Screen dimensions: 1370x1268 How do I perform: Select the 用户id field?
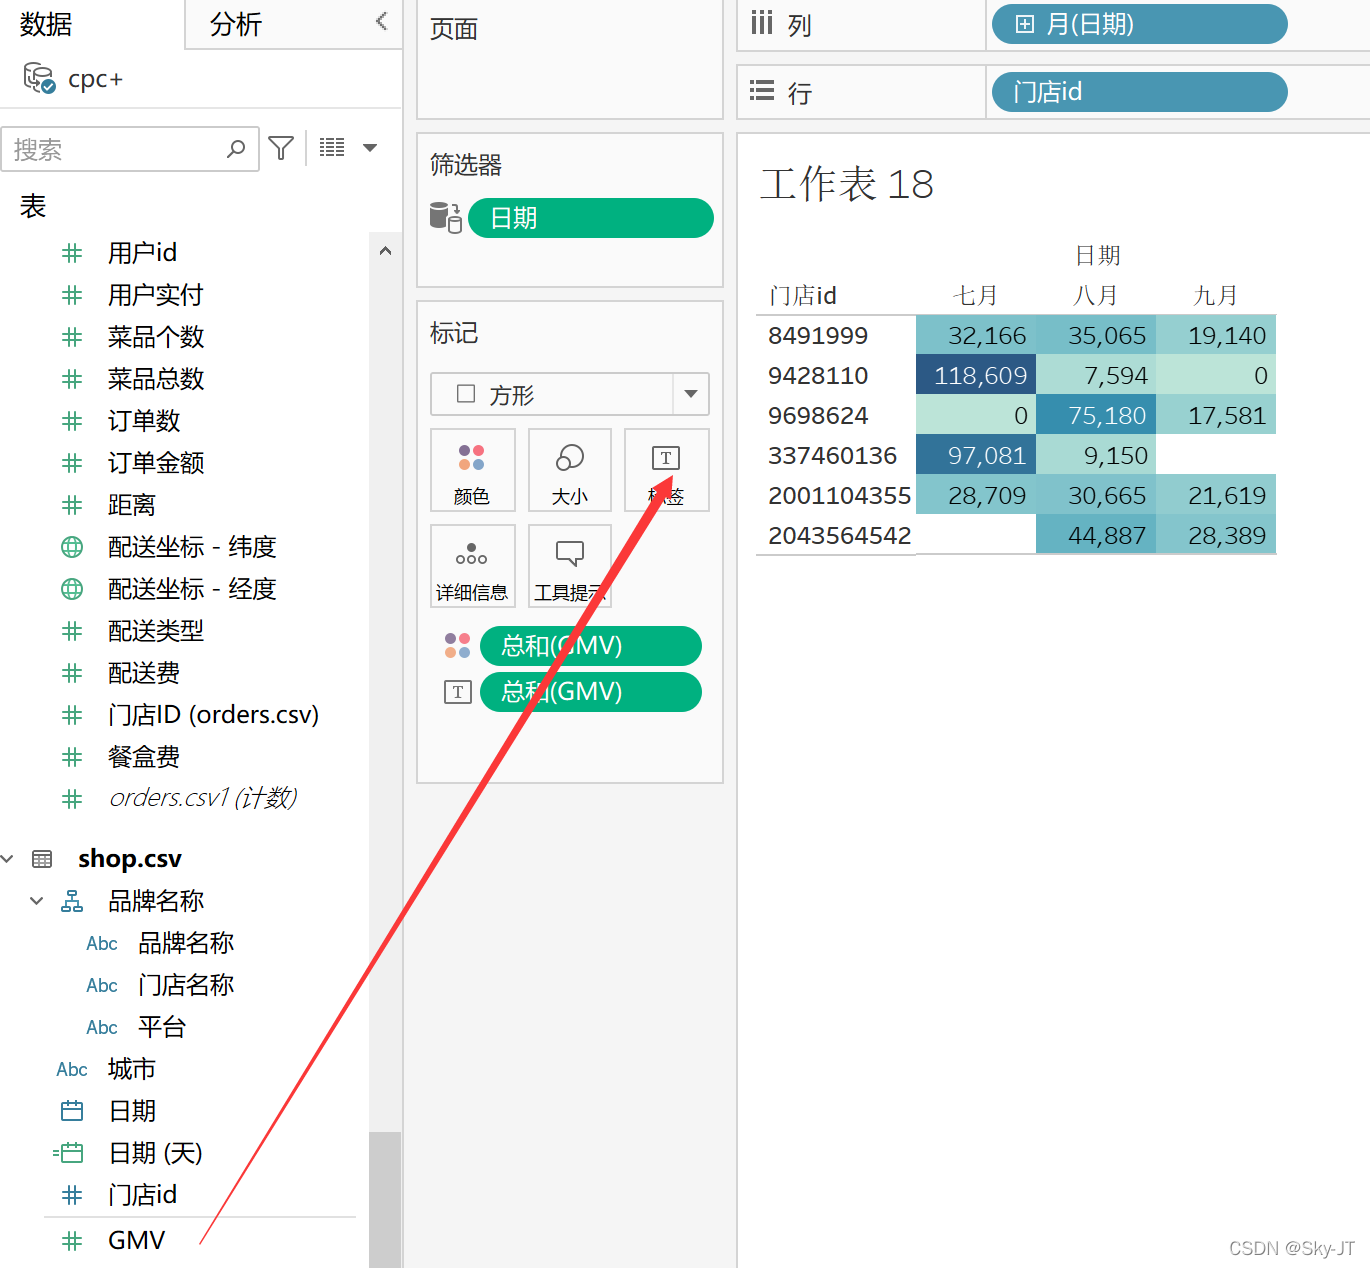click(x=142, y=252)
